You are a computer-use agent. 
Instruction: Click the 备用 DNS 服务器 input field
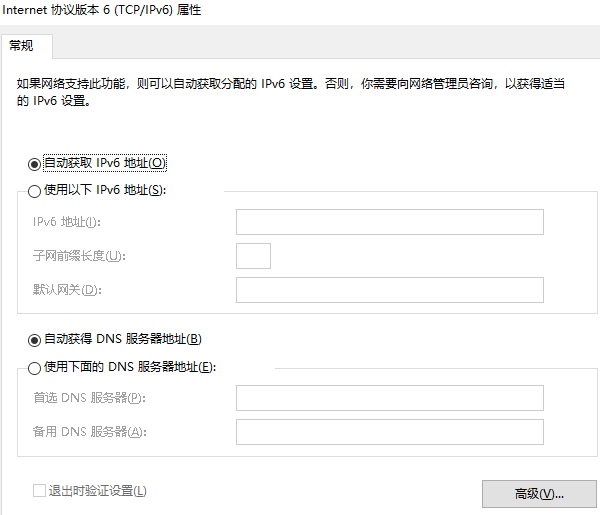coord(389,432)
